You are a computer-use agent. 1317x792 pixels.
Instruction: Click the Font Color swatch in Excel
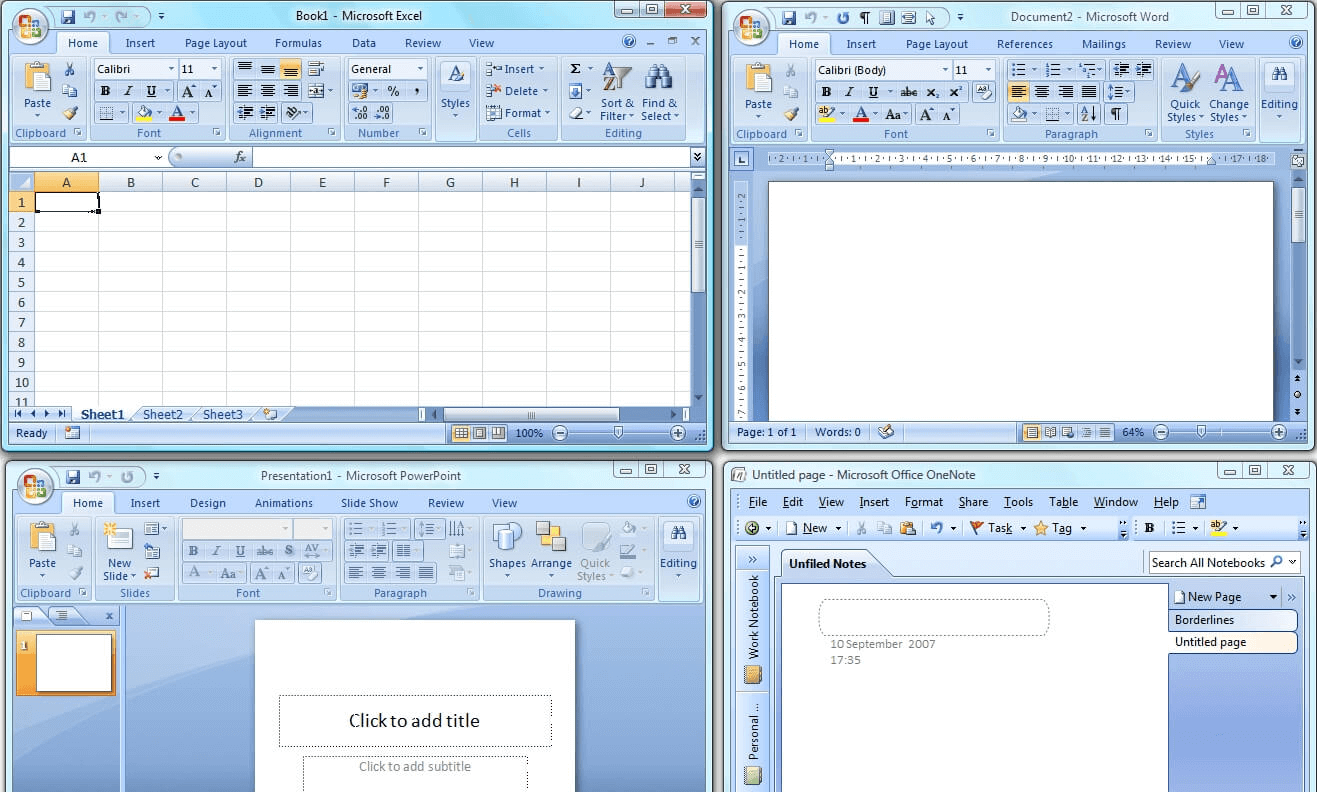pos(177,113)
